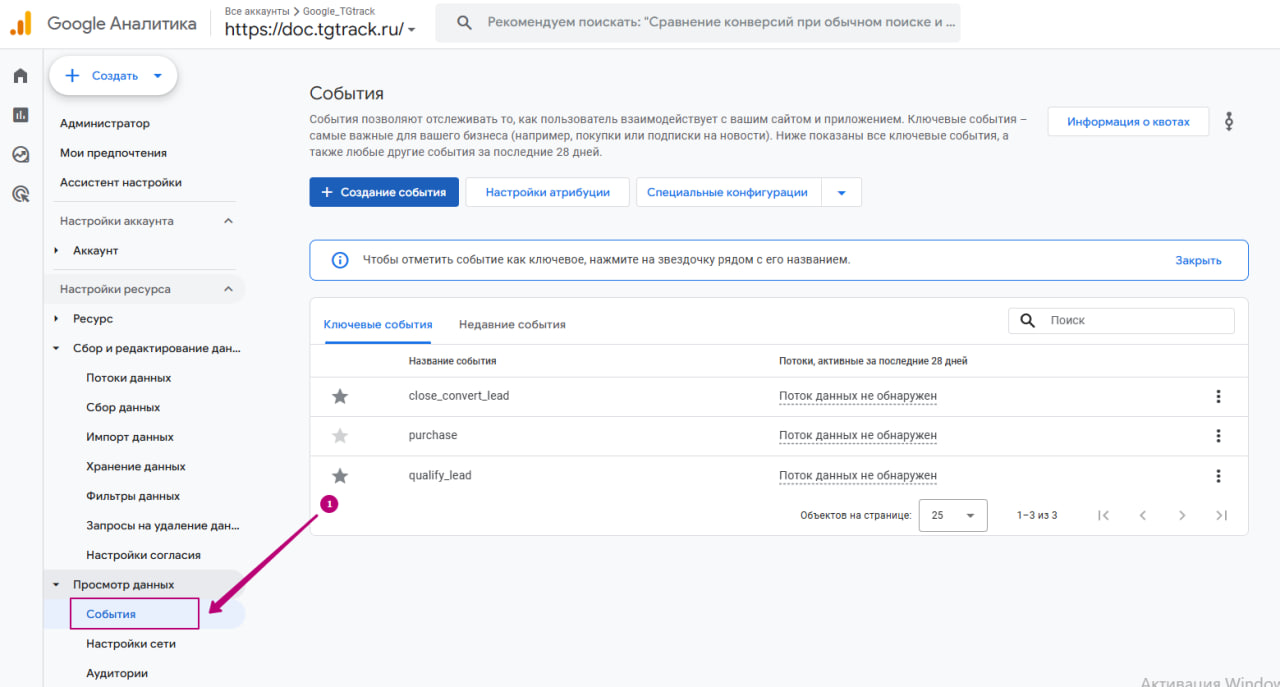This screenshot has height=687, width=1280.
Task: Open the objects per page dropdown
Action: (x=952, y=515)
